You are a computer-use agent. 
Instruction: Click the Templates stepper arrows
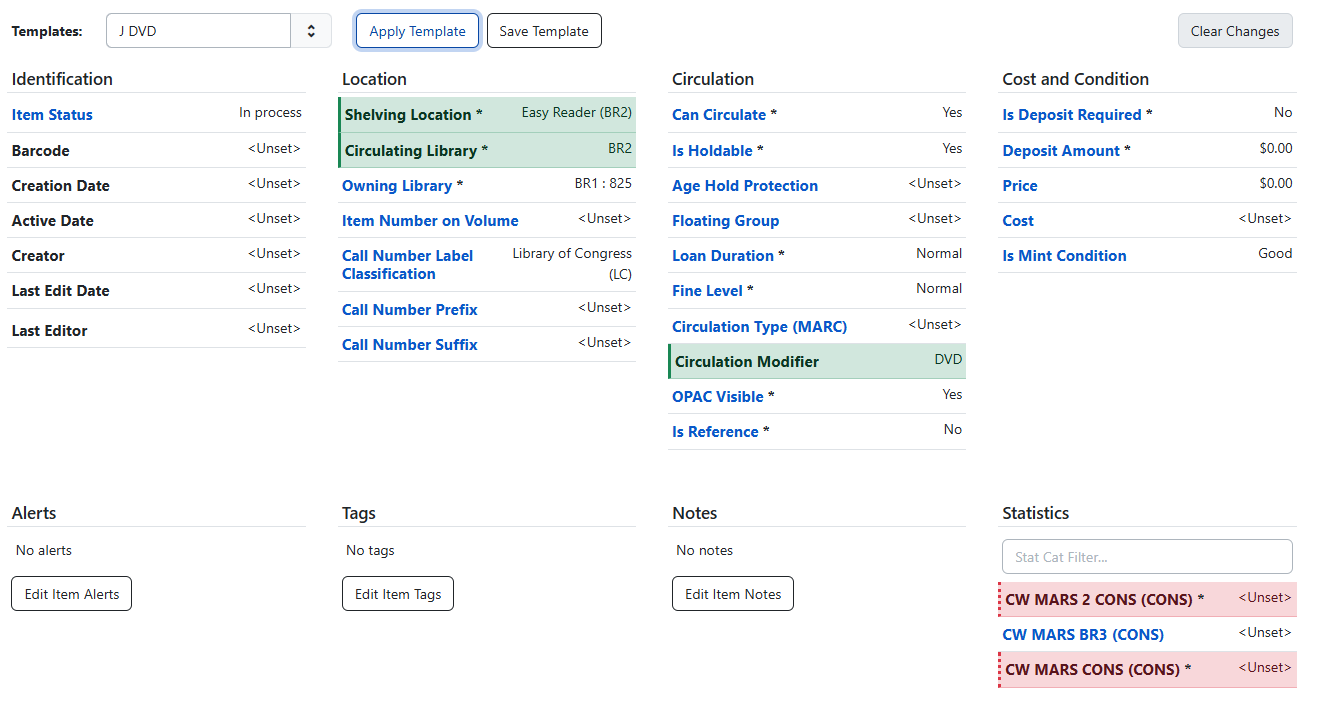[x=311, y=30]
